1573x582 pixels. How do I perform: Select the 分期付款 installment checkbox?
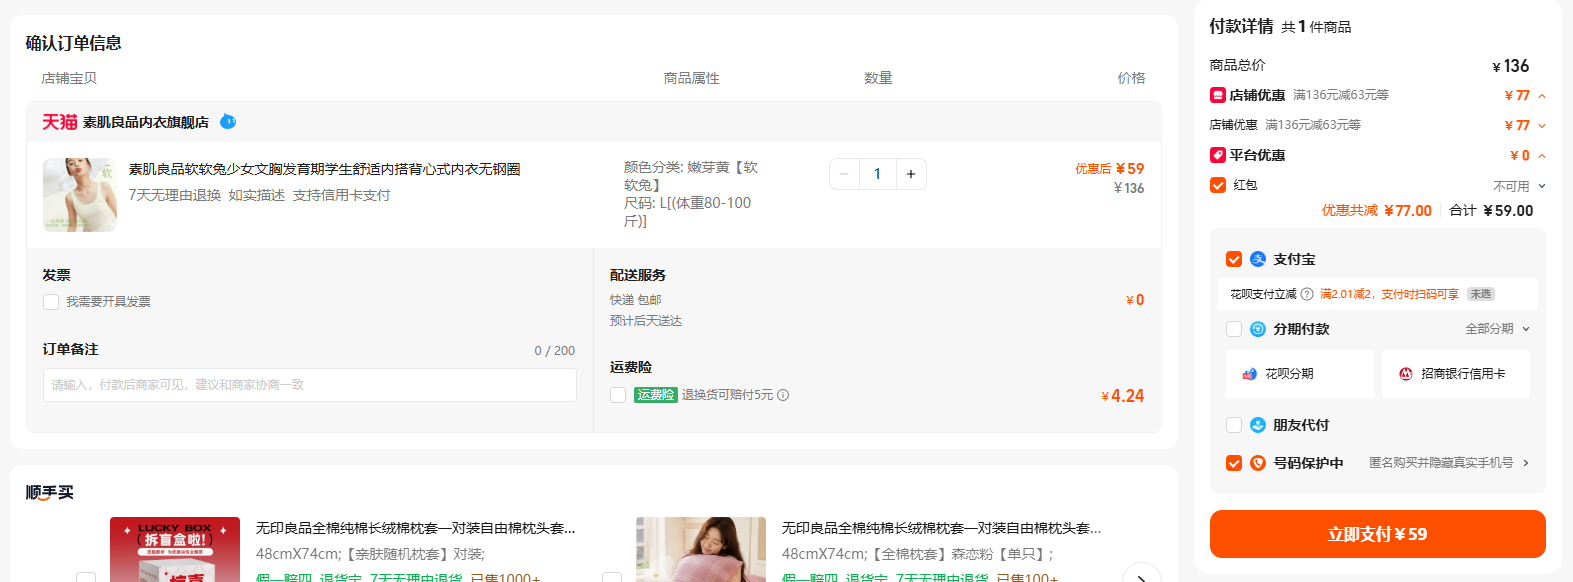pyautogui.click(x=1234, y=329)
